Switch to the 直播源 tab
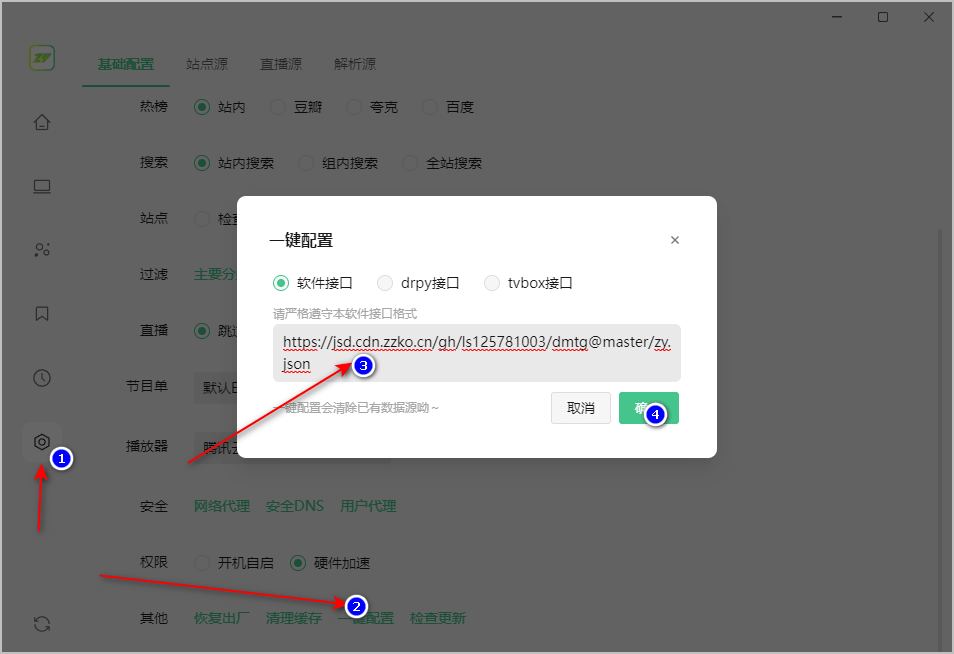The width and height of the screenshot is (954, 654). (281, 64)
